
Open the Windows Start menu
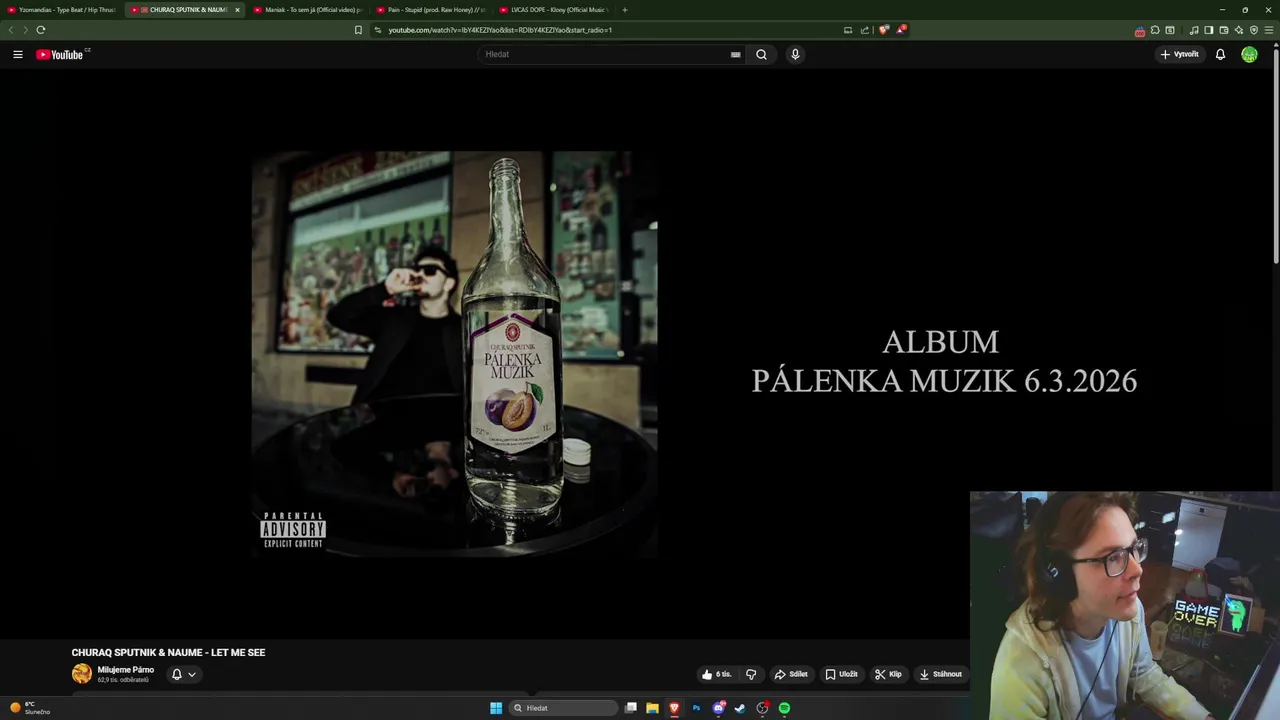point(496,708)
